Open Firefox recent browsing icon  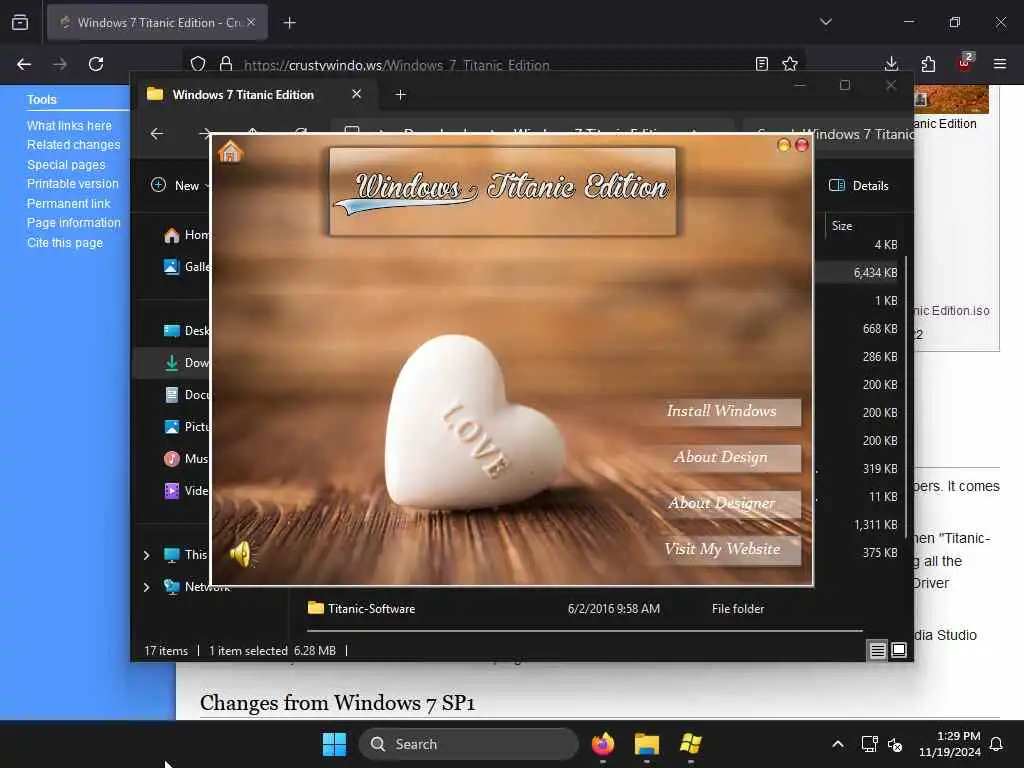click(x=20, y=23)
